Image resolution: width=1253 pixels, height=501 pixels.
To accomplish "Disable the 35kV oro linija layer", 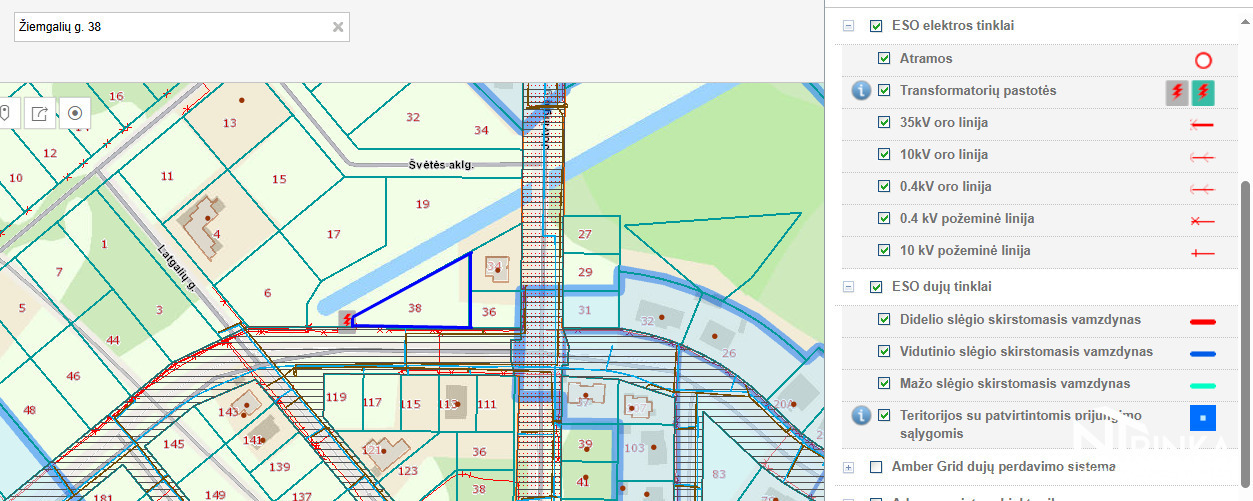I will pos(884,123).
